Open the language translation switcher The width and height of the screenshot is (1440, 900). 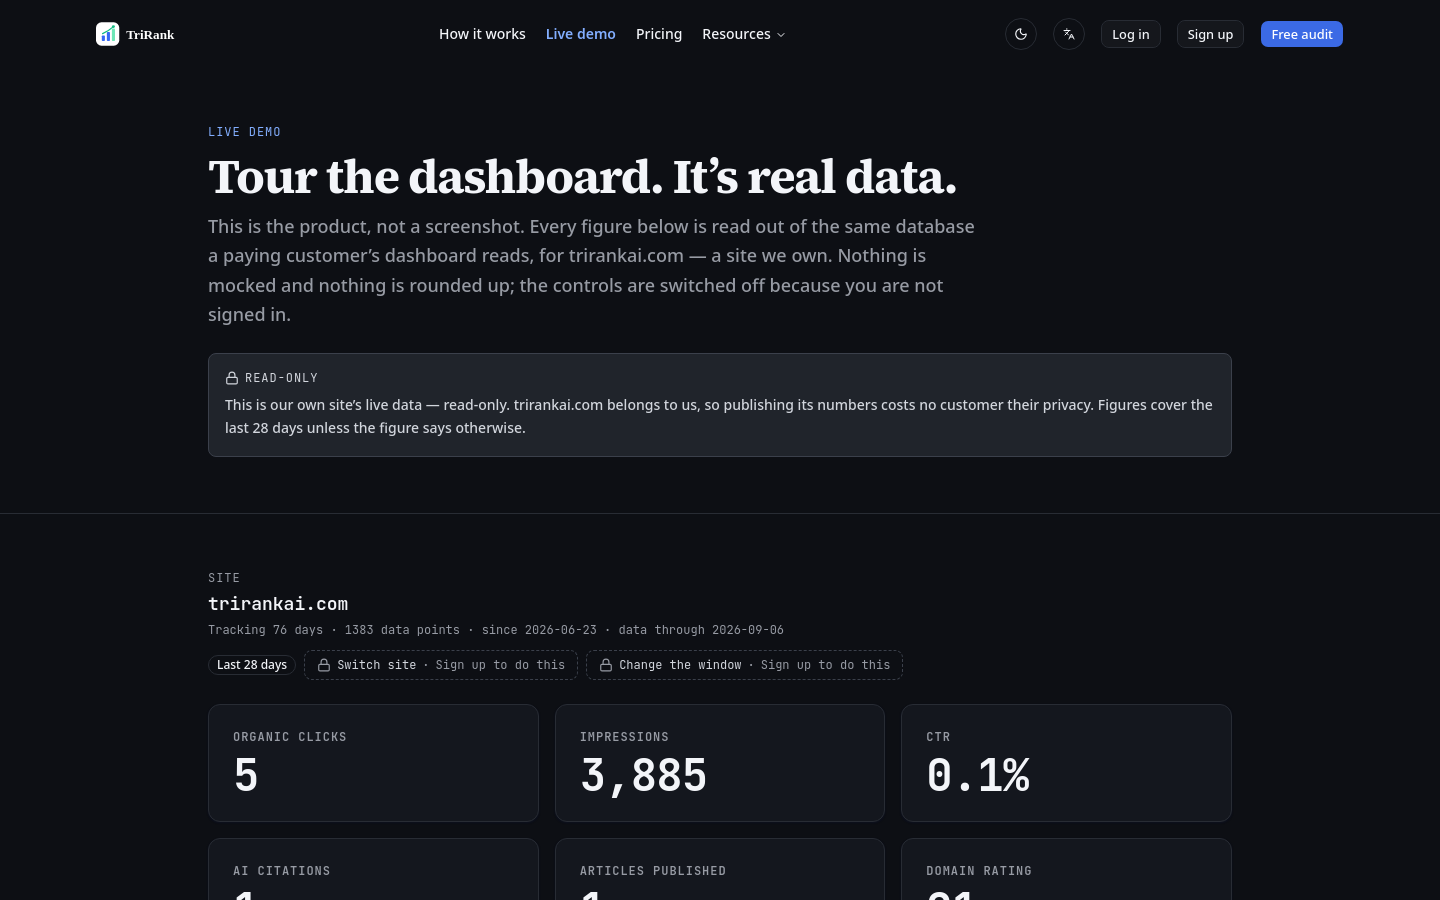click(1069, 34)
